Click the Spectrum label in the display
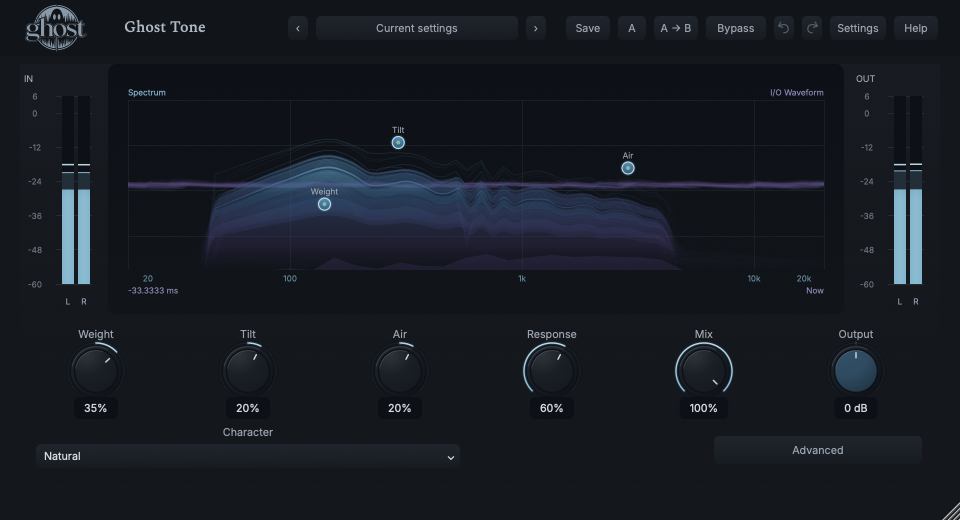 146,92
